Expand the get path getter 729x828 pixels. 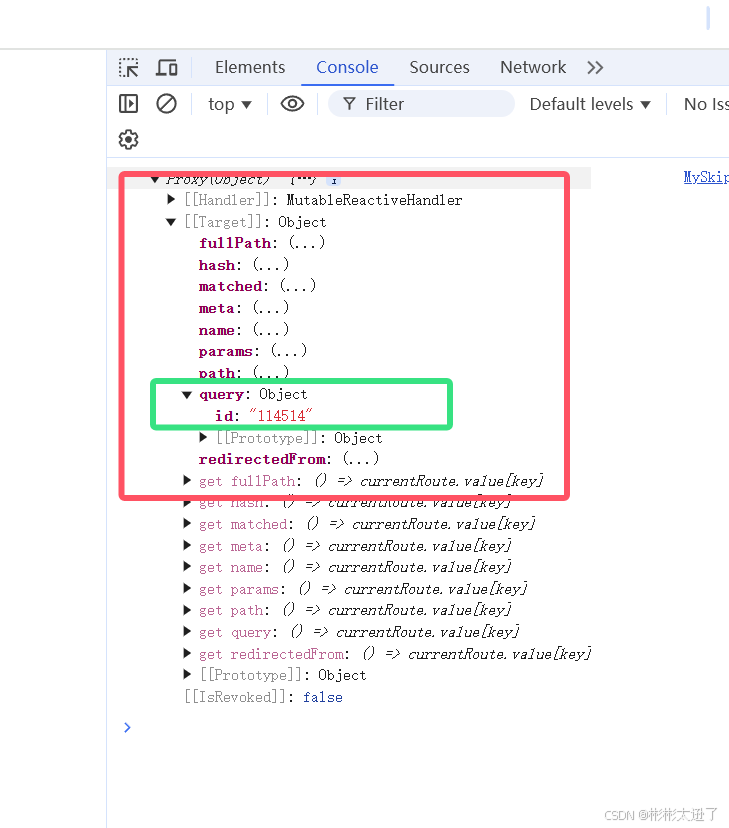coord(186,610)
